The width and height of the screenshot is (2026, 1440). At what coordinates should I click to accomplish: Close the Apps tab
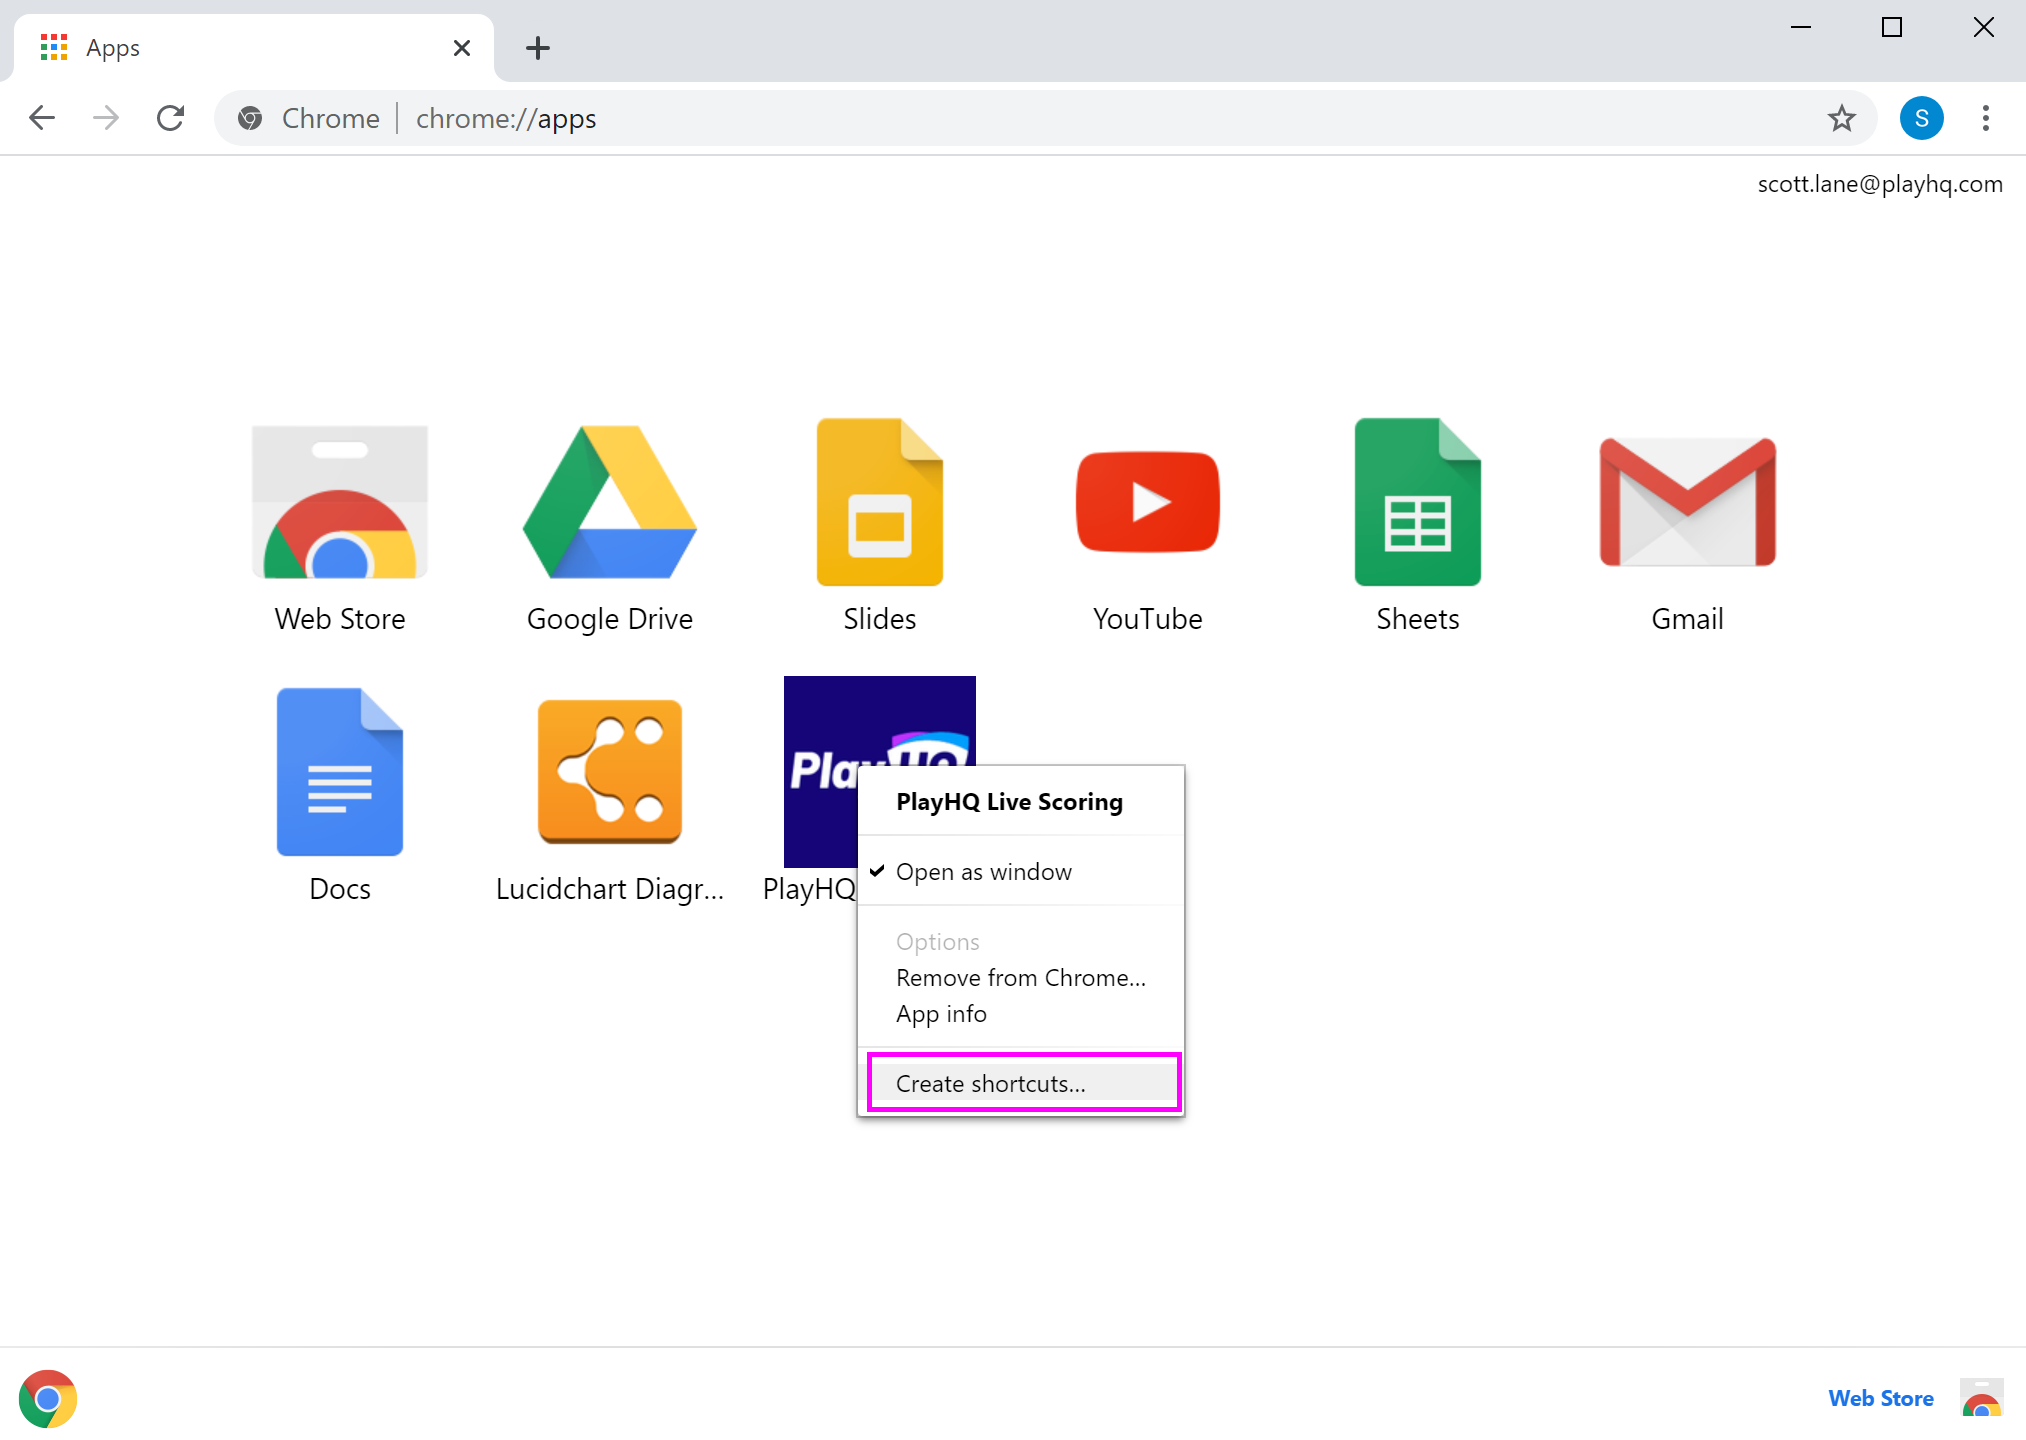pyautogui.click(x=461, y=48)
